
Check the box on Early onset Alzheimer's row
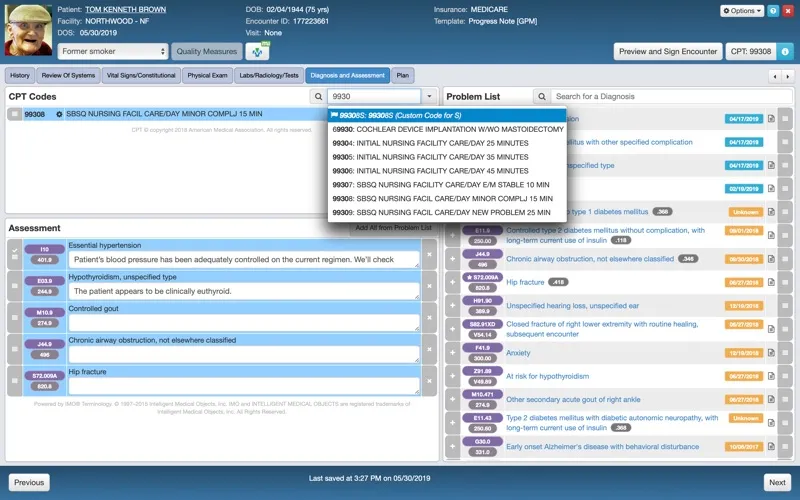pos(785,446)
